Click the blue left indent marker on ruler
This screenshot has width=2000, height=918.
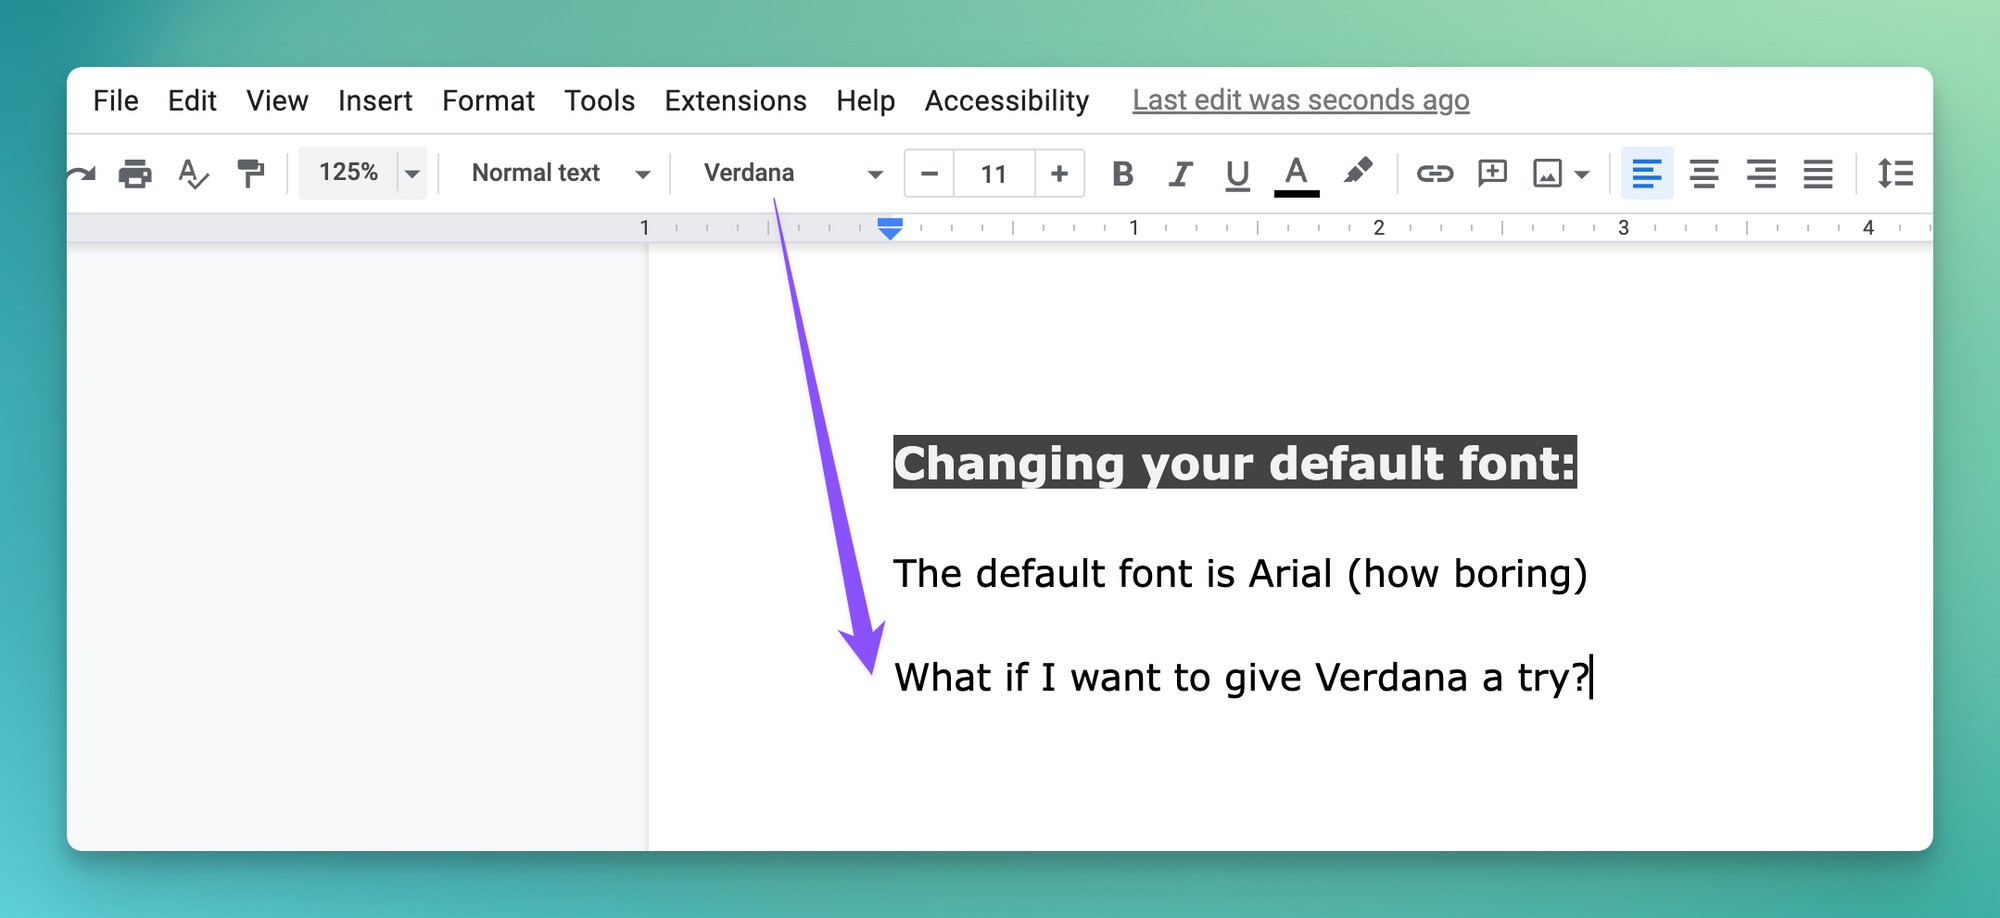890,229
